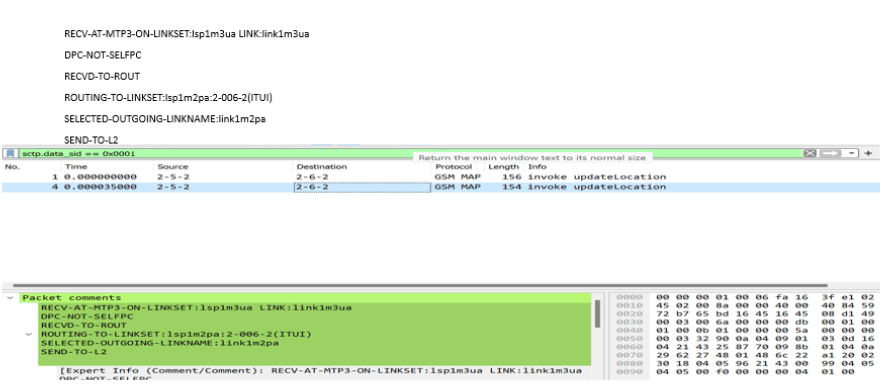
Task: Click the packet list horizontal scrollbar
Action: 420,286
